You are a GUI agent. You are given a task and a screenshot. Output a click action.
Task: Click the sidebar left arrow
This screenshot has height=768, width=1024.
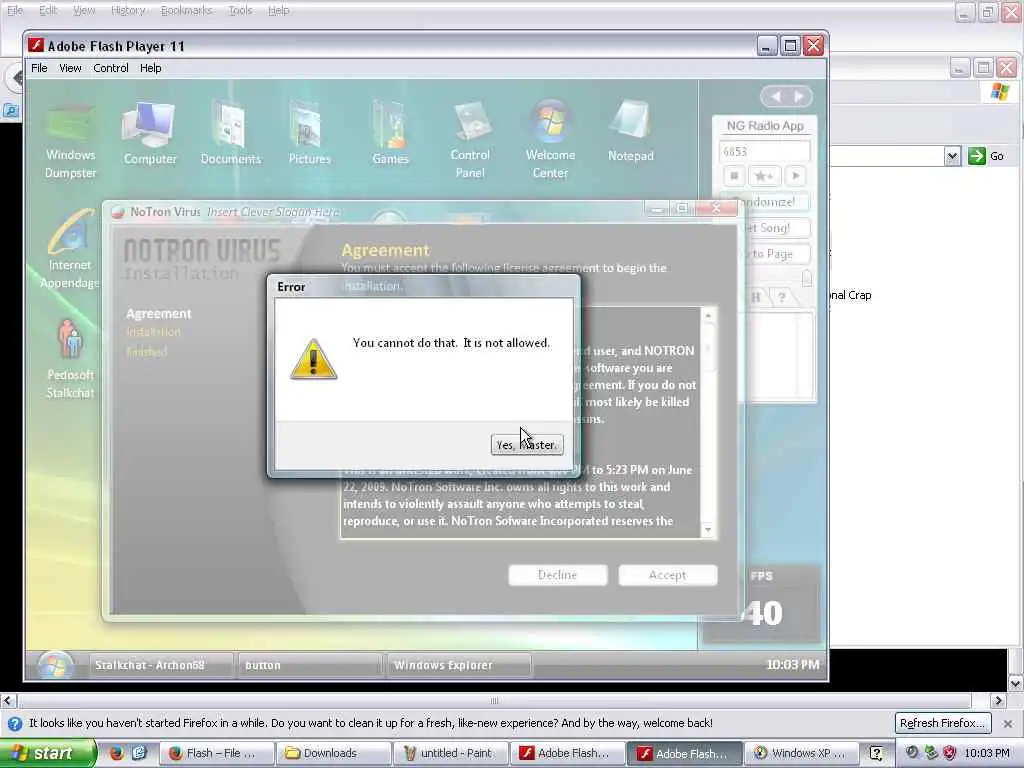tap(775, 97)
